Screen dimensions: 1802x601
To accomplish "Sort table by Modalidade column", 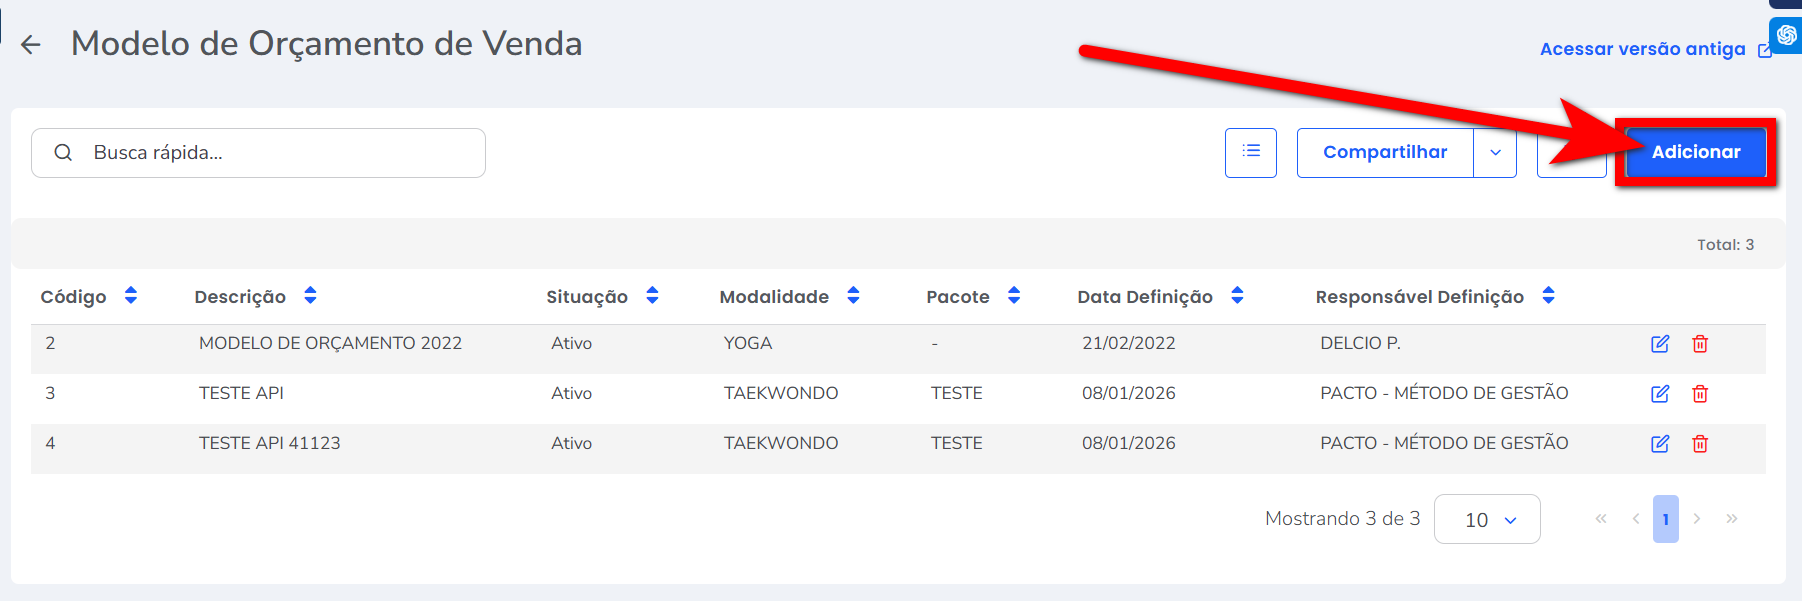I will point(853,296).
